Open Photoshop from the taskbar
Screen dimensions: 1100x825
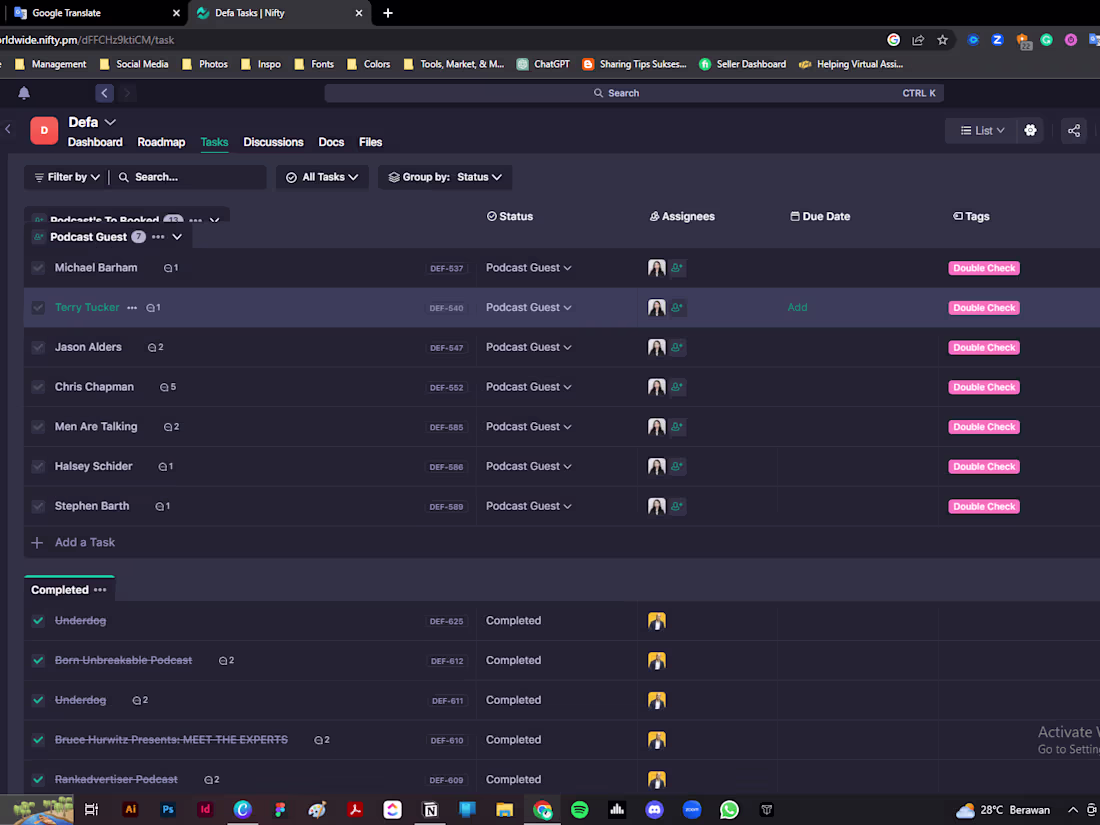(x=168, y=810)
